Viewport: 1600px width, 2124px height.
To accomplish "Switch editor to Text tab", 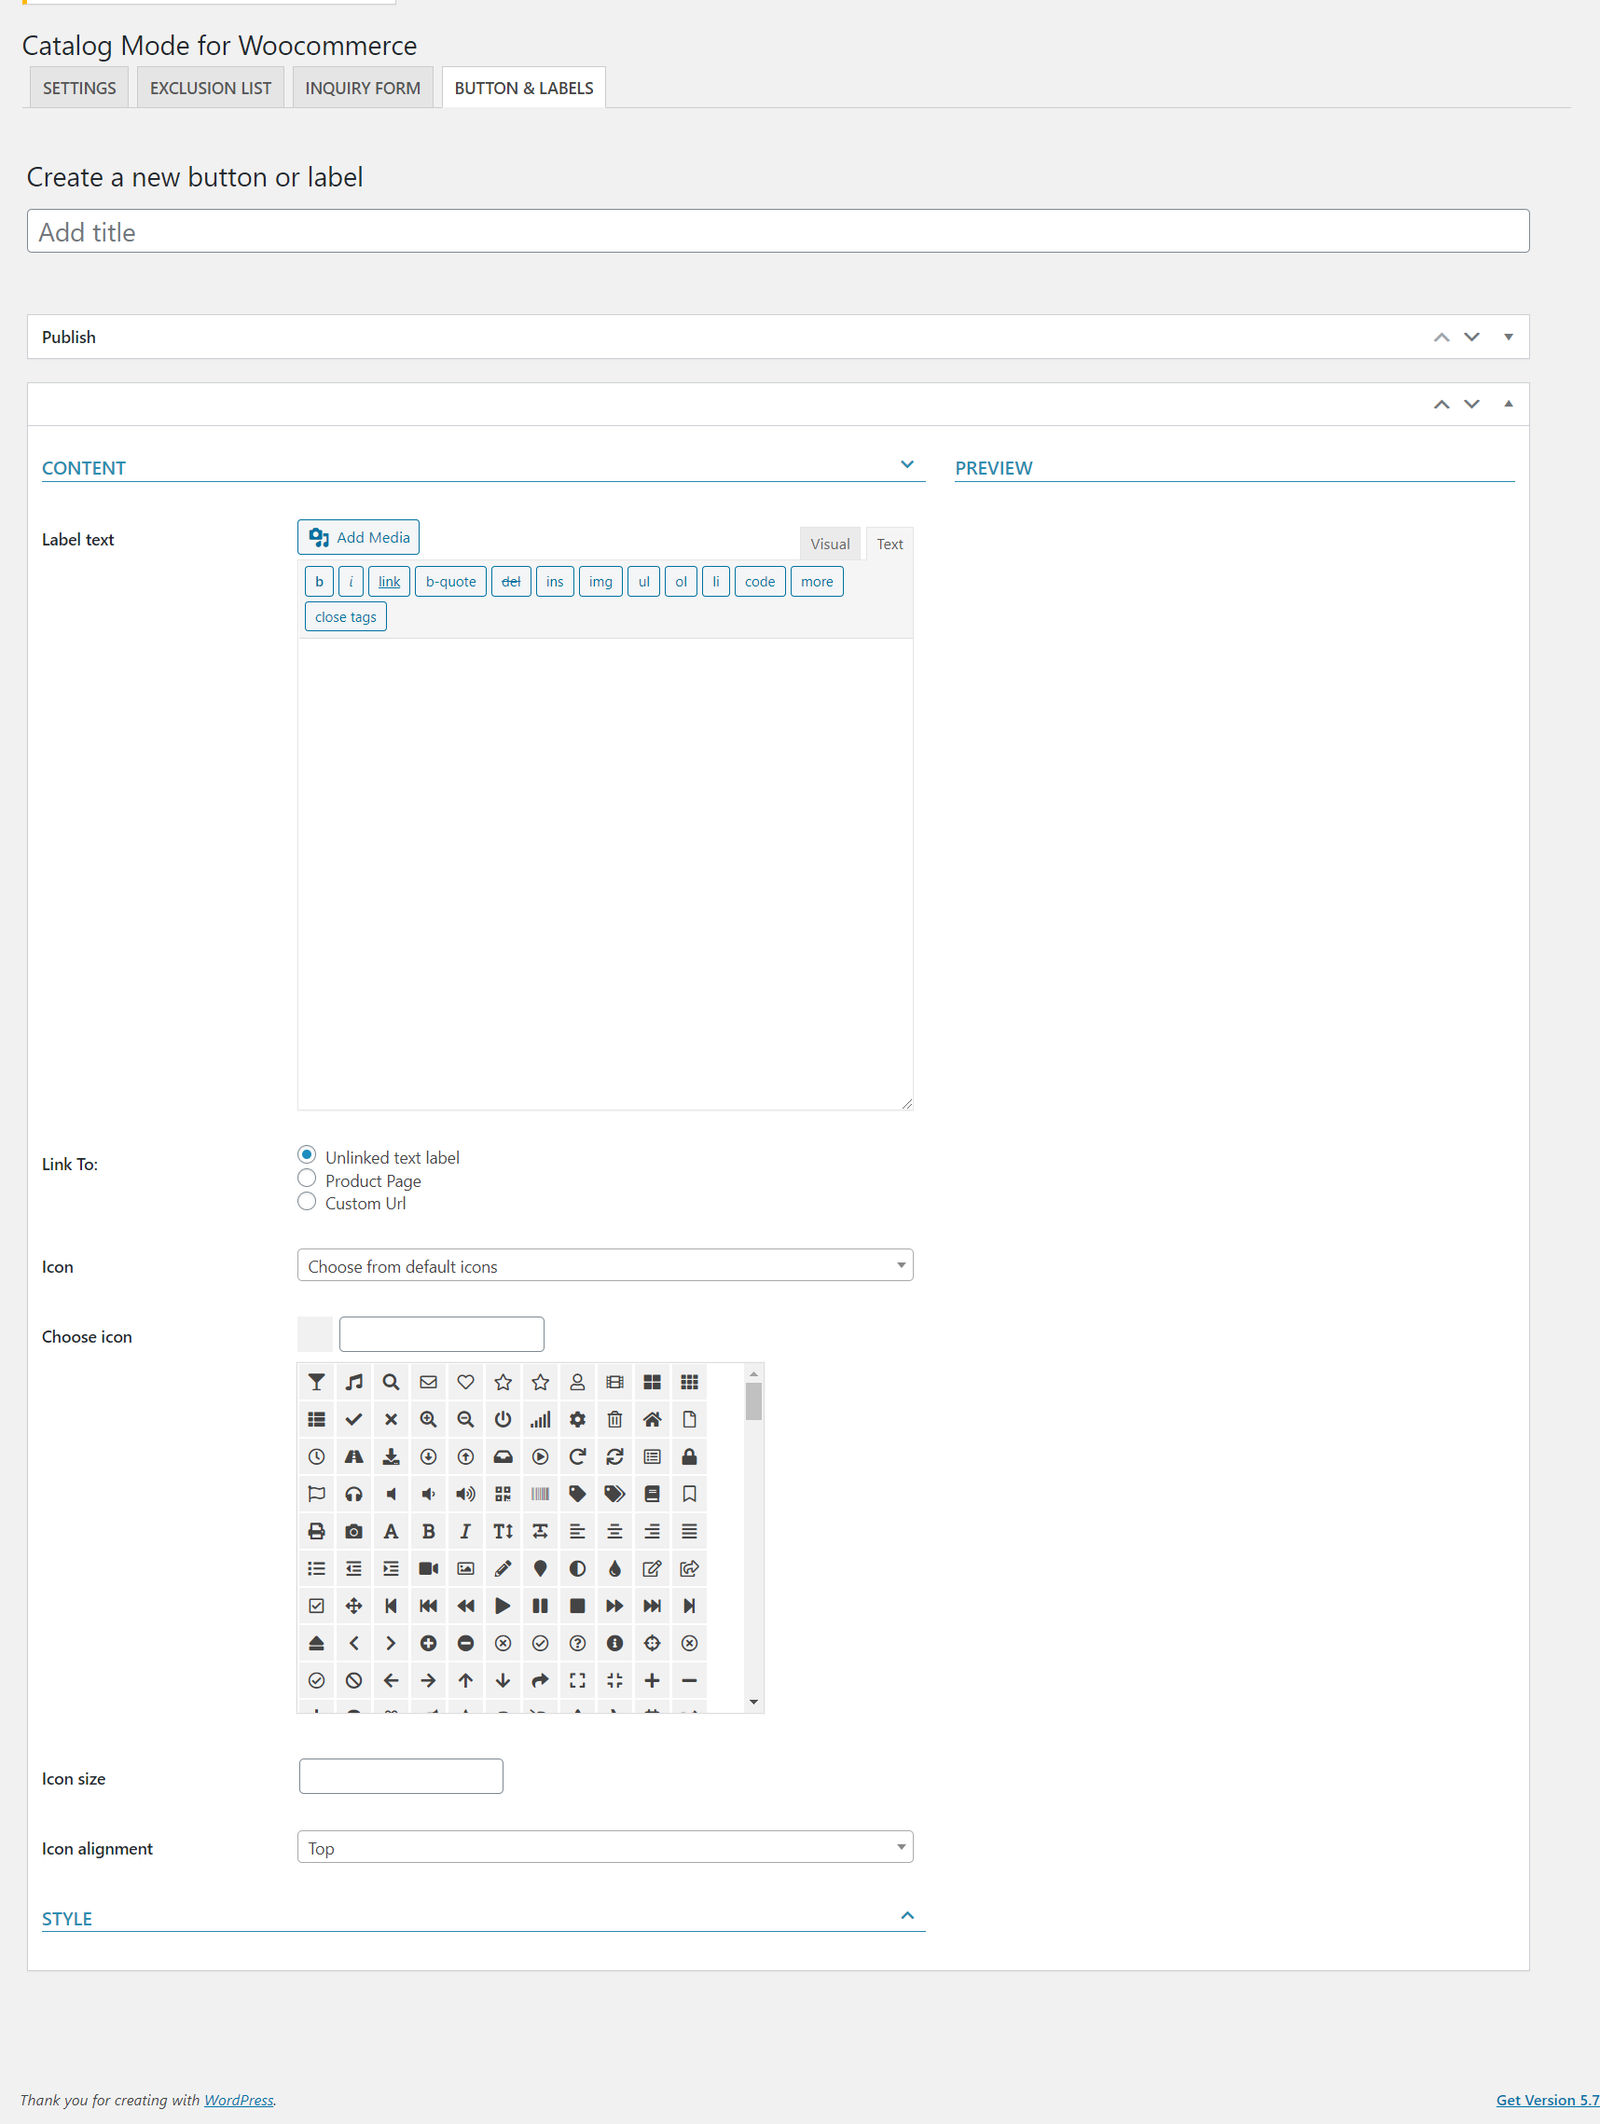I will (890, 544).
